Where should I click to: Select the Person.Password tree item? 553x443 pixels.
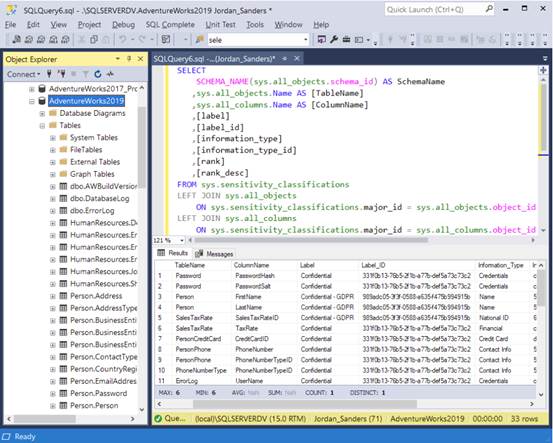tap(98, 393)
